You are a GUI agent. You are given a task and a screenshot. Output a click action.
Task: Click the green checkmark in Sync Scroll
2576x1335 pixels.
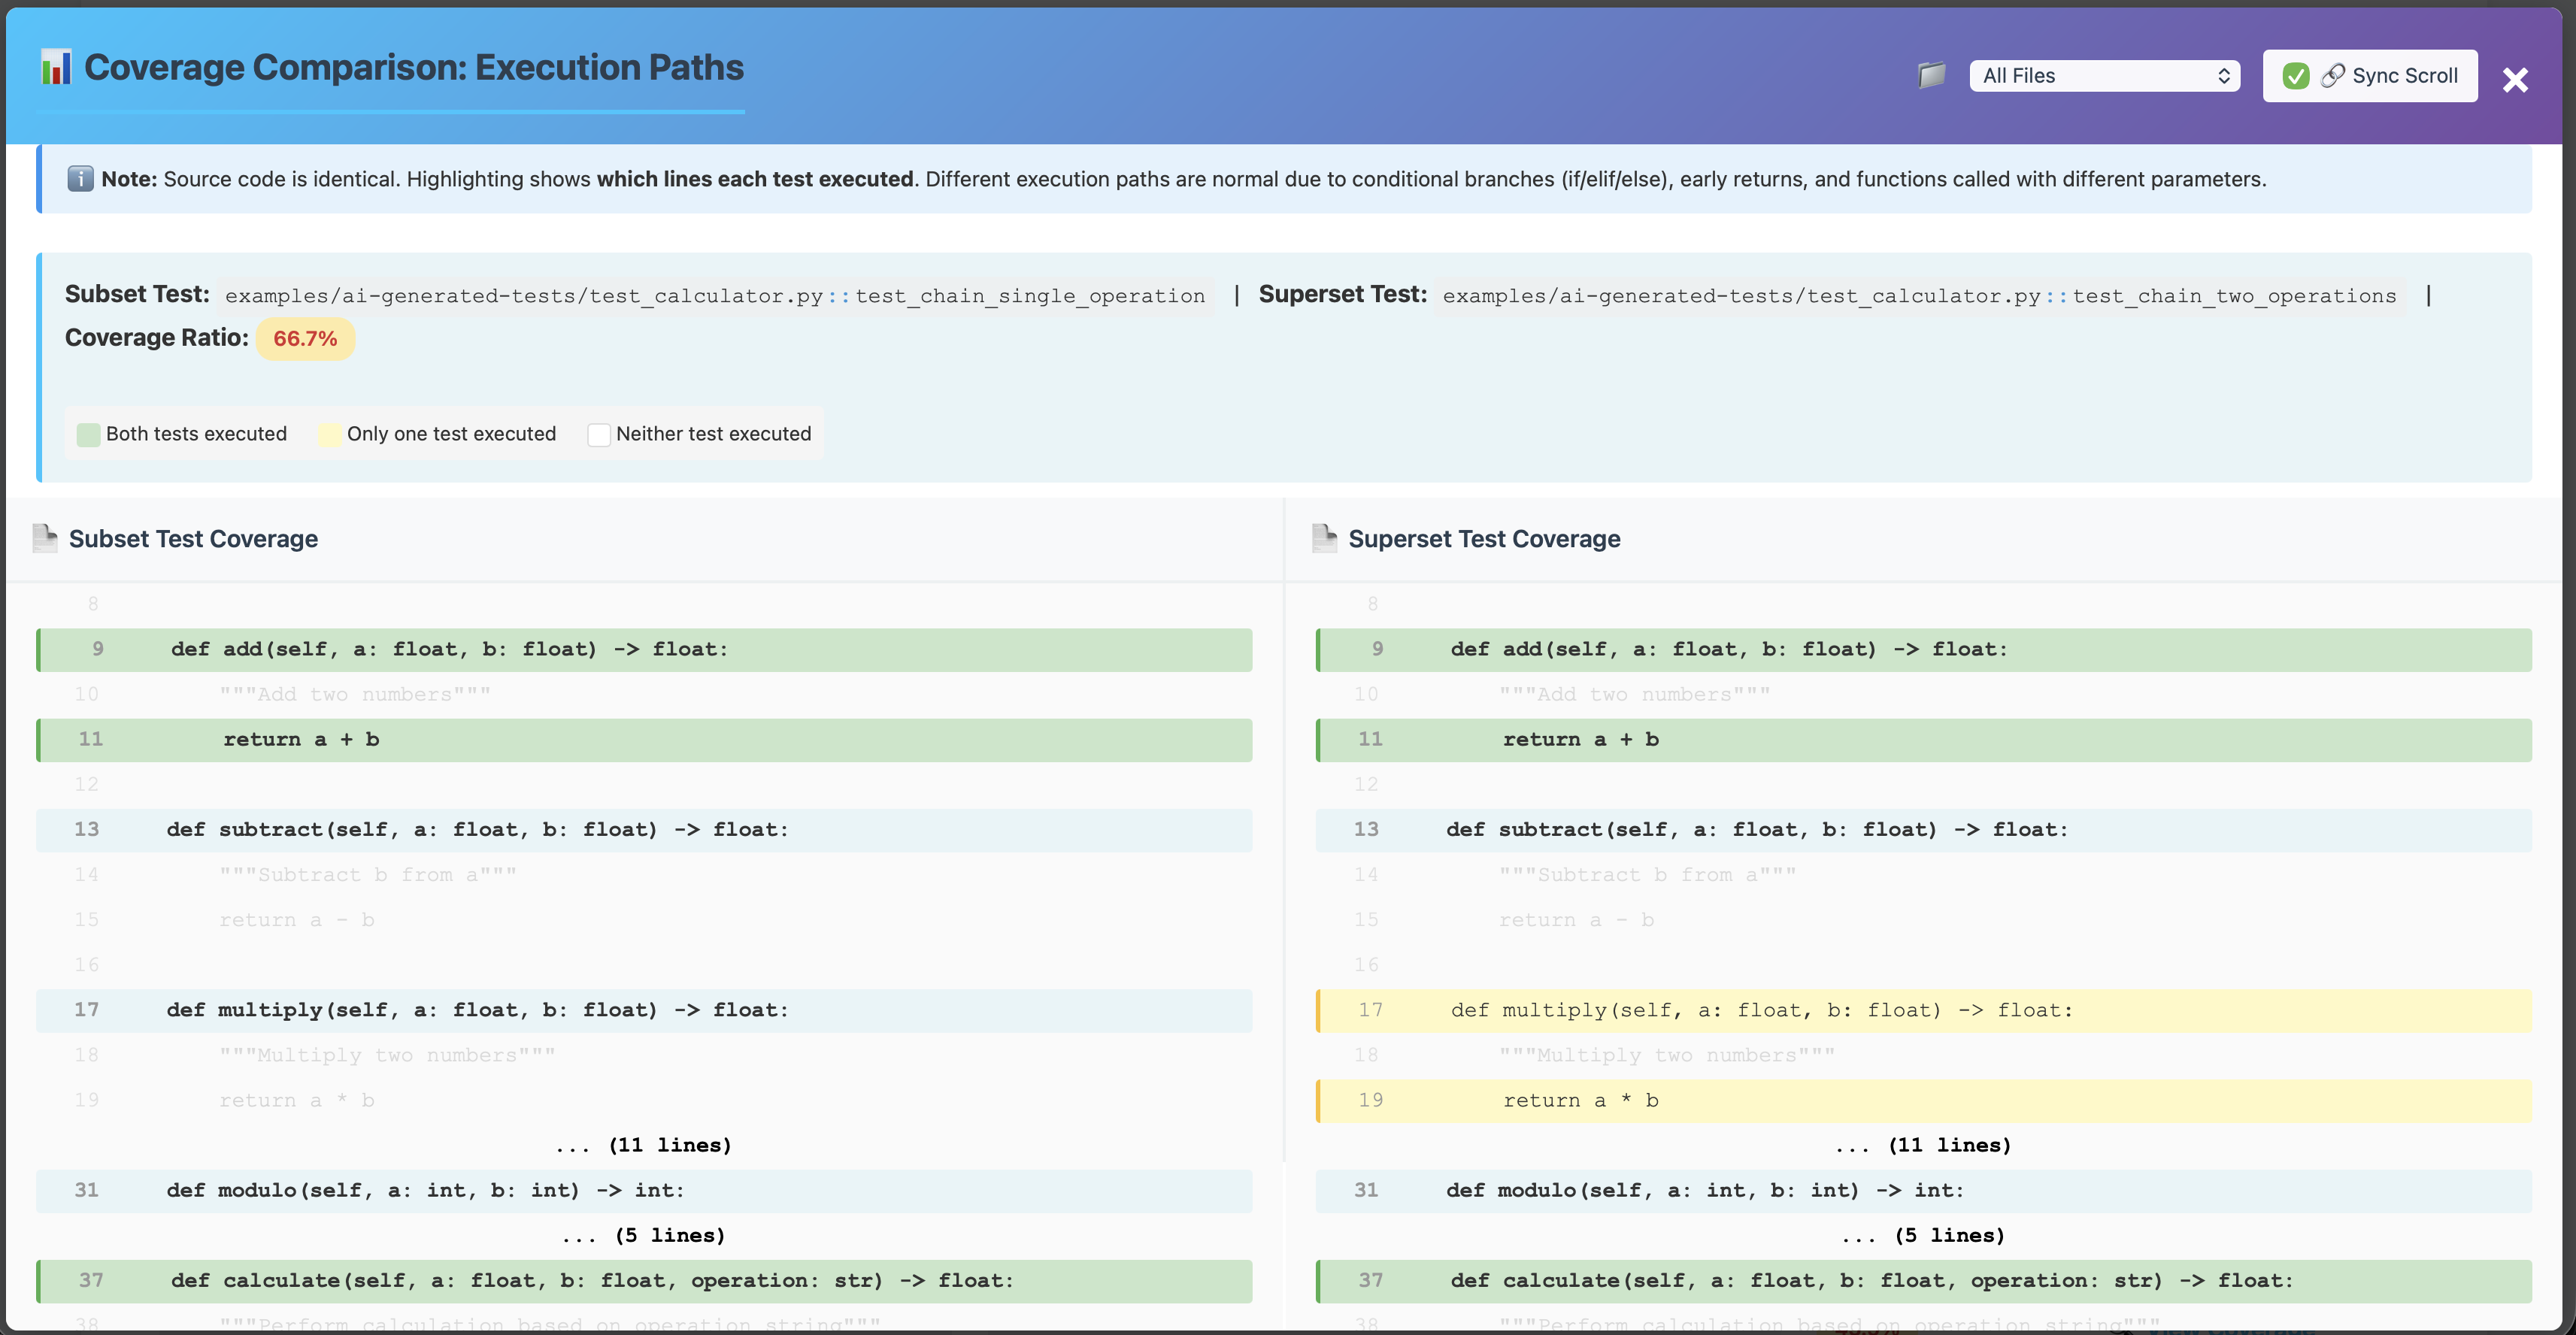pyautogui.click(x=2295, y=76)
